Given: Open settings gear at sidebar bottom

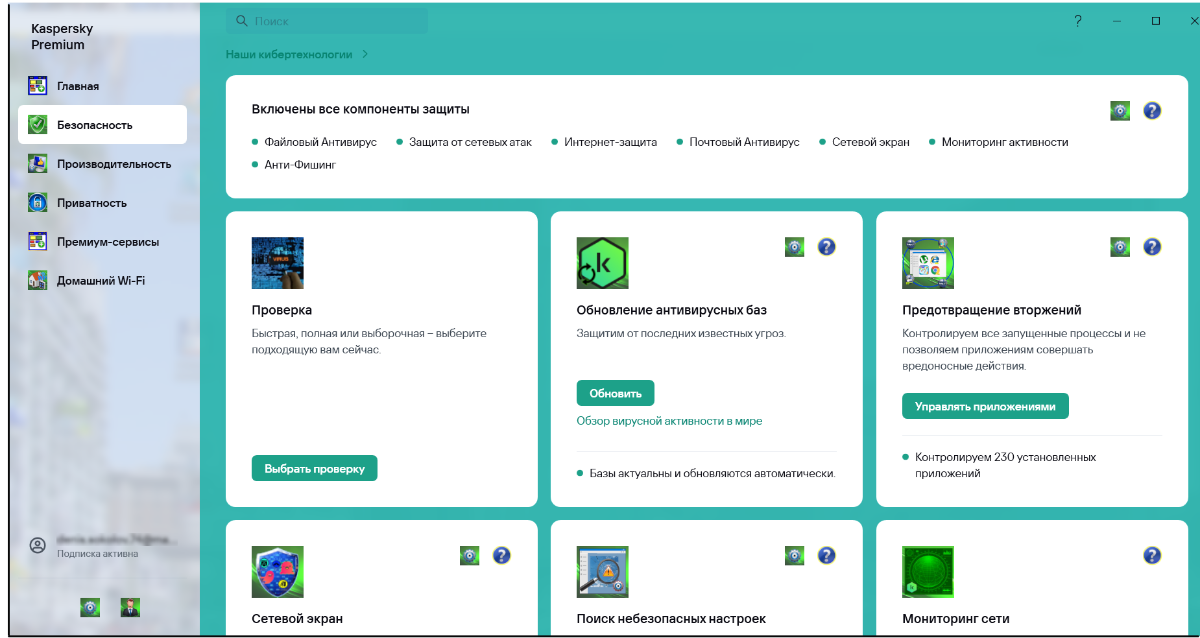Looking at the screenshot, I should point(90,607).
